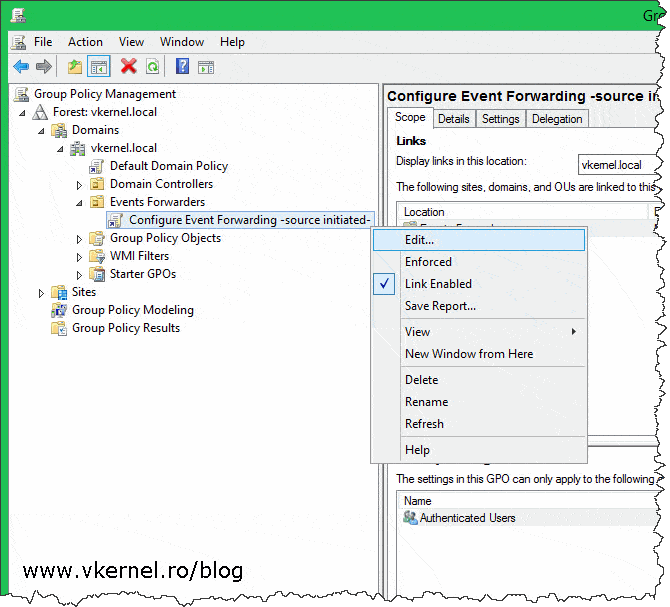Viewport: 670px width, 607px height.
Task: Expand the WMI Filters node
Action: pyautogui.click(x=79, y=257)
